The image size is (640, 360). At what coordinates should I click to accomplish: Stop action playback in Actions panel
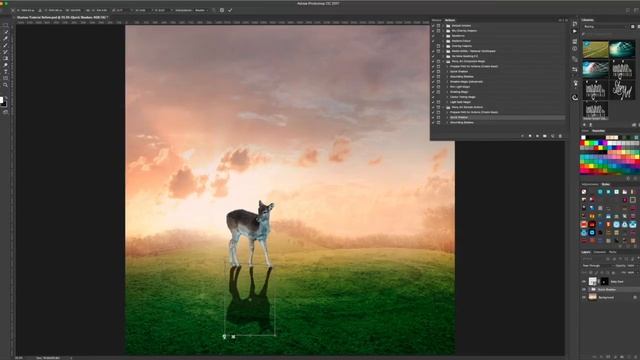pos(522,136)
